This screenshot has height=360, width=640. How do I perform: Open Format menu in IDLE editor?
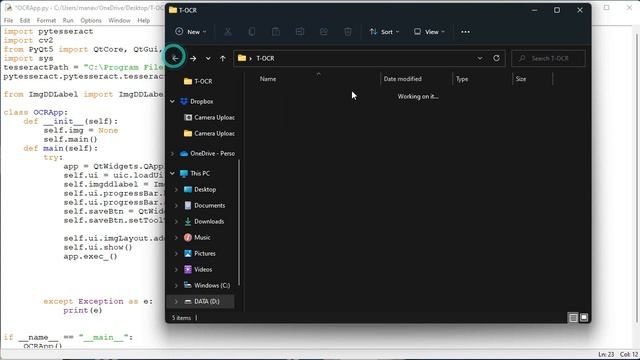click(x=46, y=20)
